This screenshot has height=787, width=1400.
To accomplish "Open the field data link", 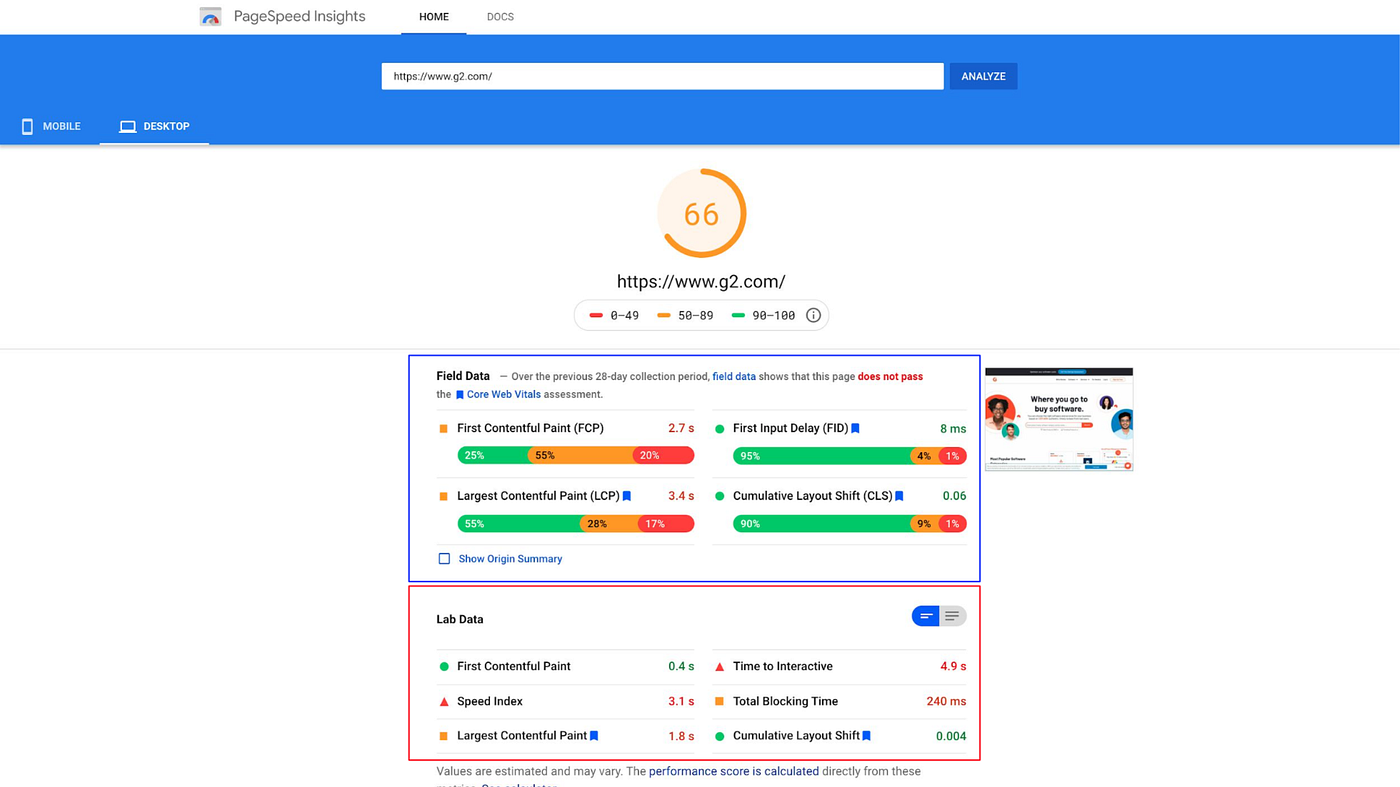I will 734,376.
